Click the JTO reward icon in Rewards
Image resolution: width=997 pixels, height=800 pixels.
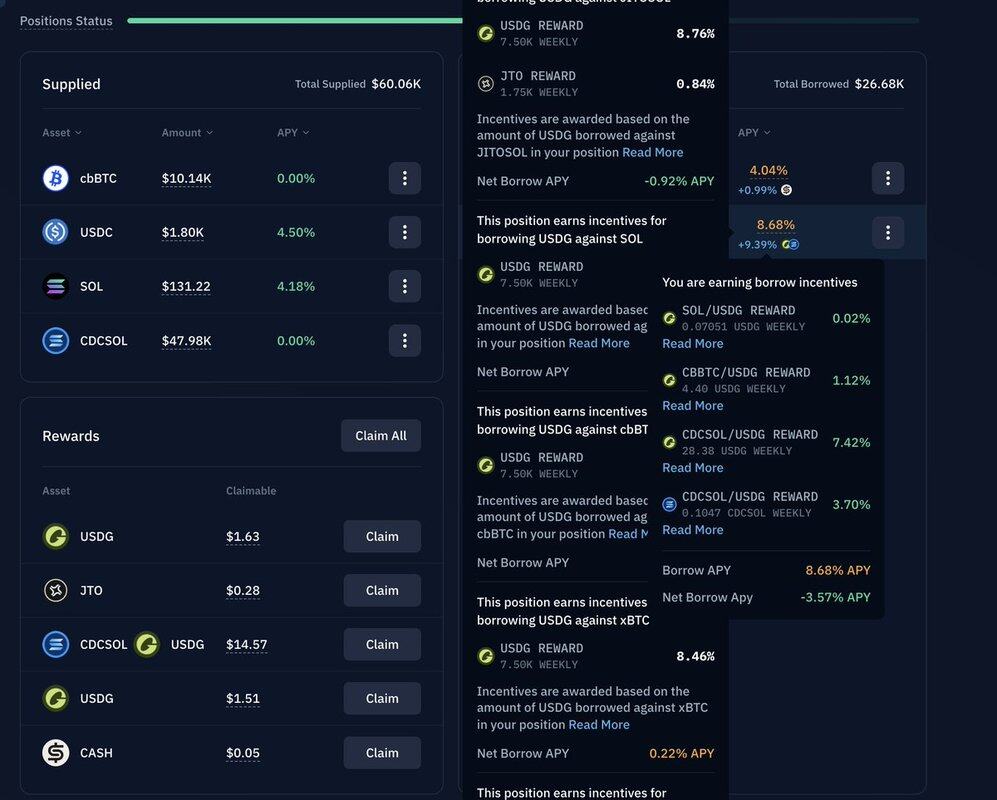(56, 590)
